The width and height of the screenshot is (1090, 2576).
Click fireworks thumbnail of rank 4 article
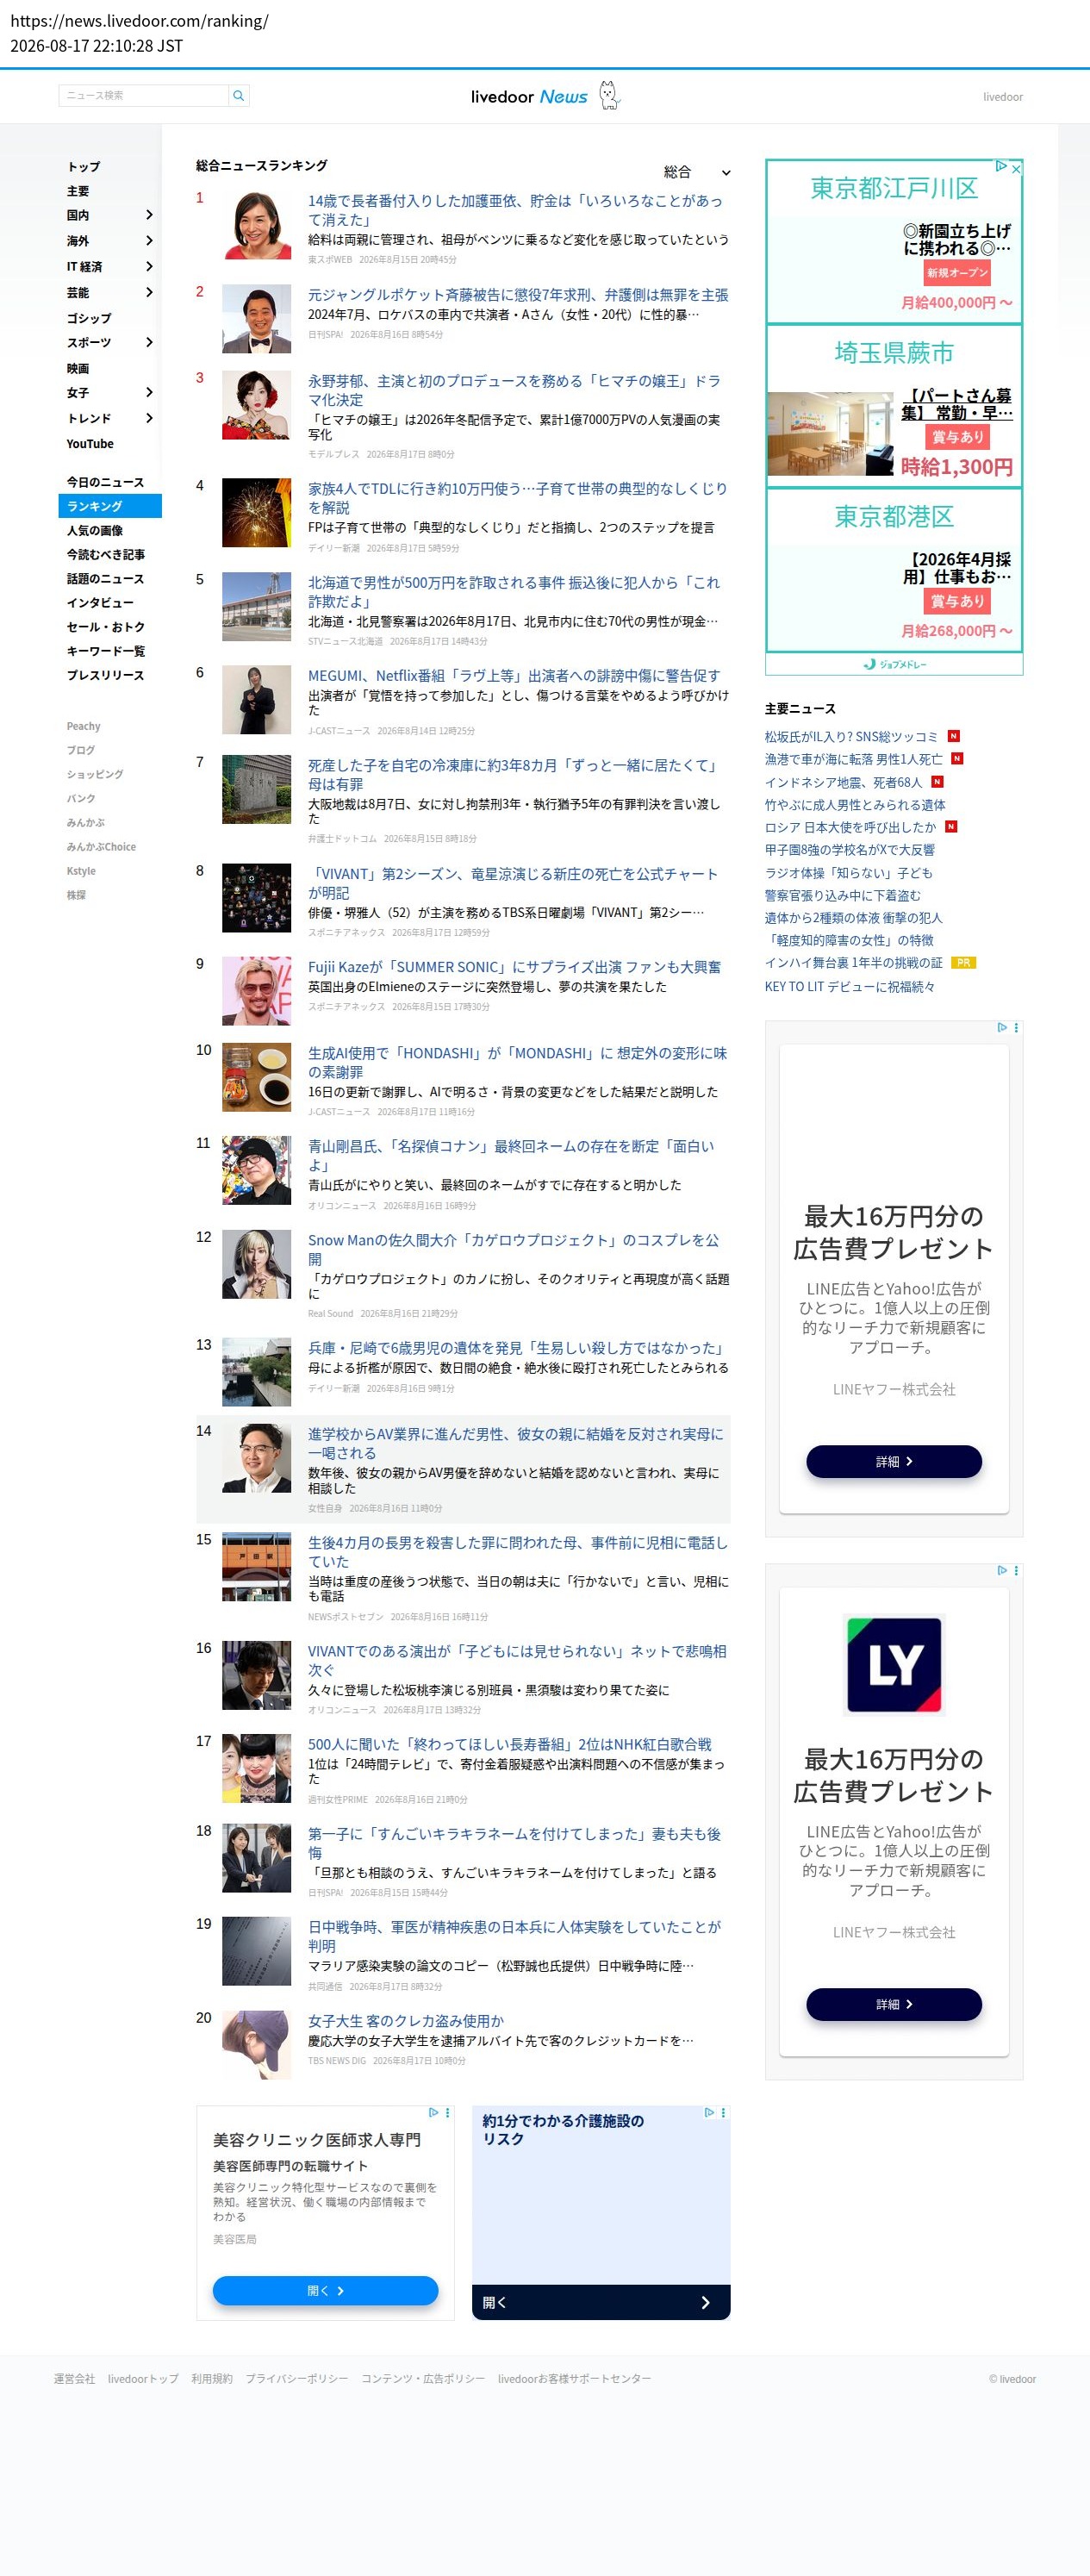pyautogui.click(x=257, y=513)
